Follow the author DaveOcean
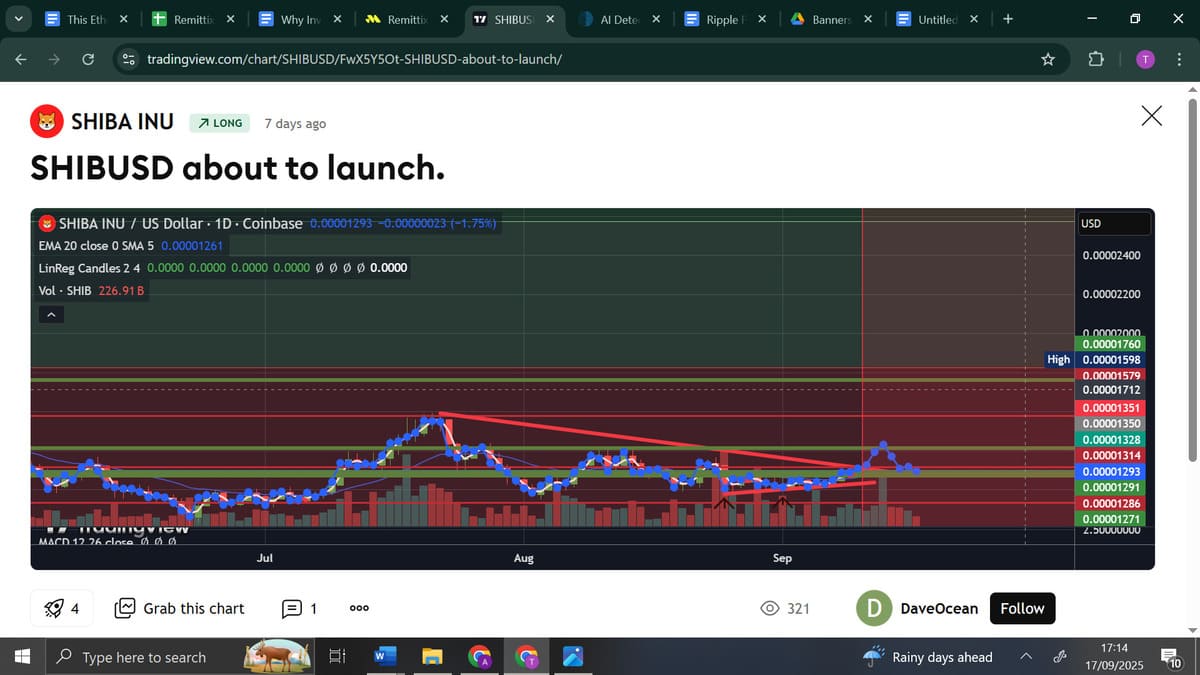Screen dimensions: 1200x675 tap(1022, 608)
